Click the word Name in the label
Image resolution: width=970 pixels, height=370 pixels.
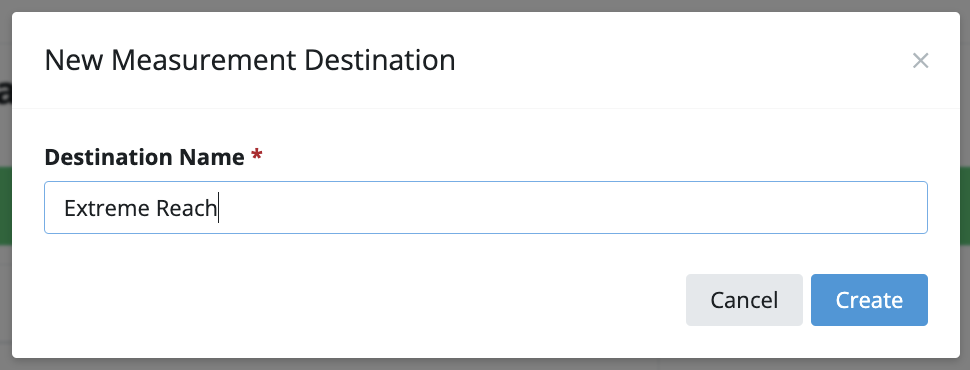212,157
